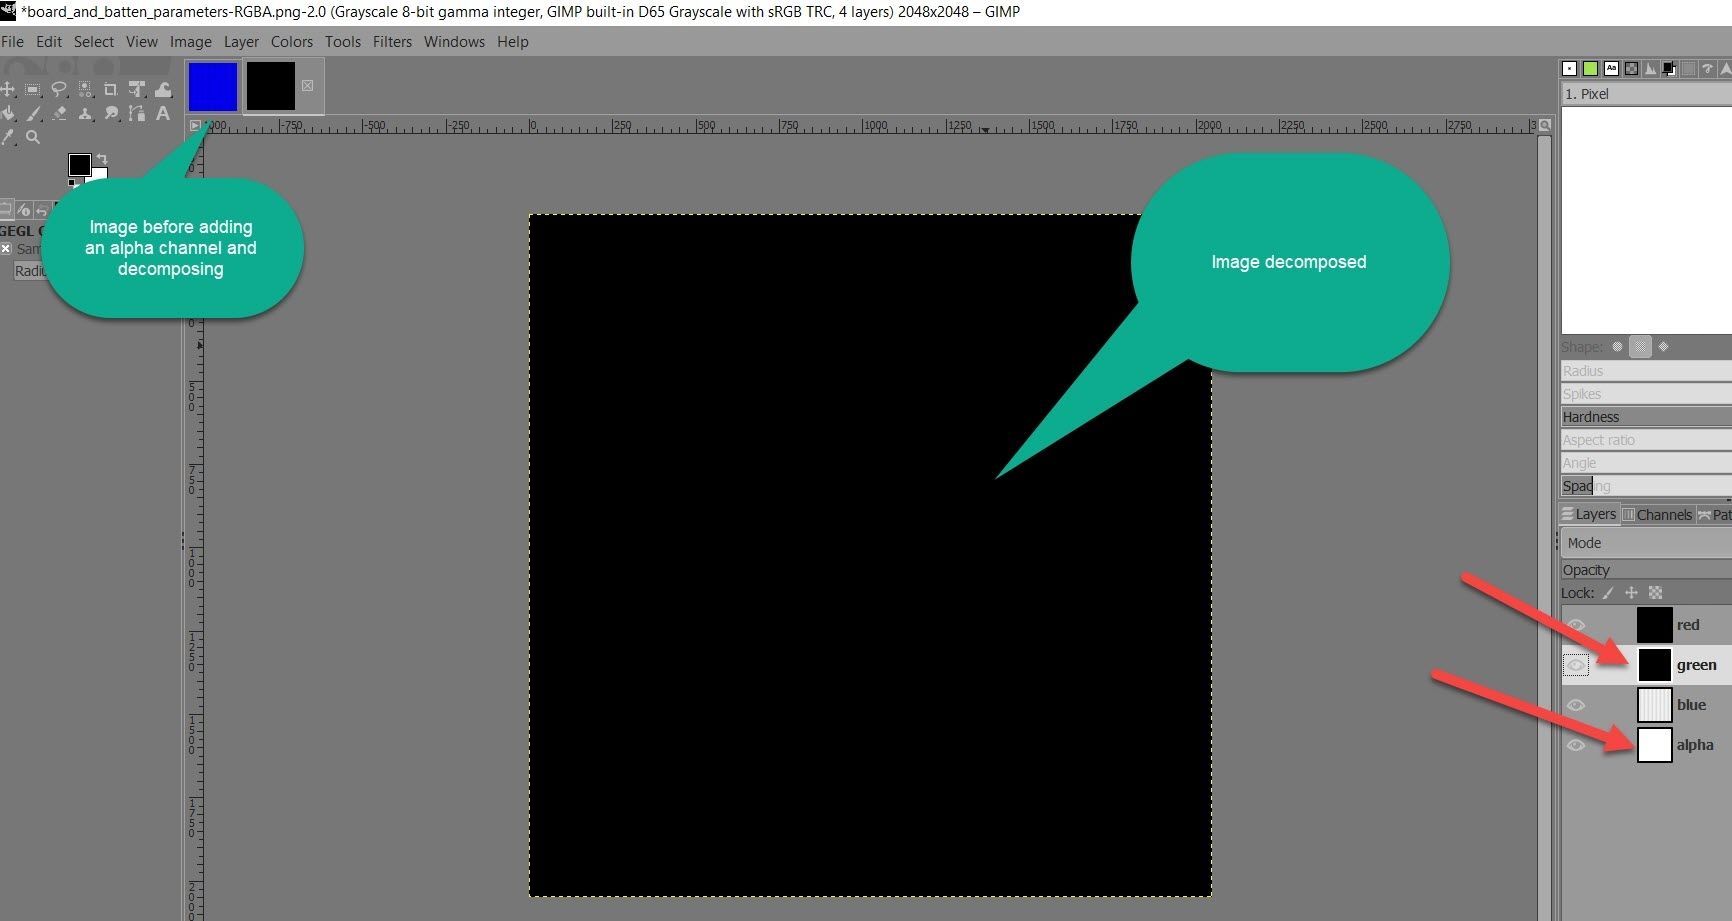Activate the Crop tool
This screenshot has height=921, width=1732.
pyautogui.click(x=111, y=89)
